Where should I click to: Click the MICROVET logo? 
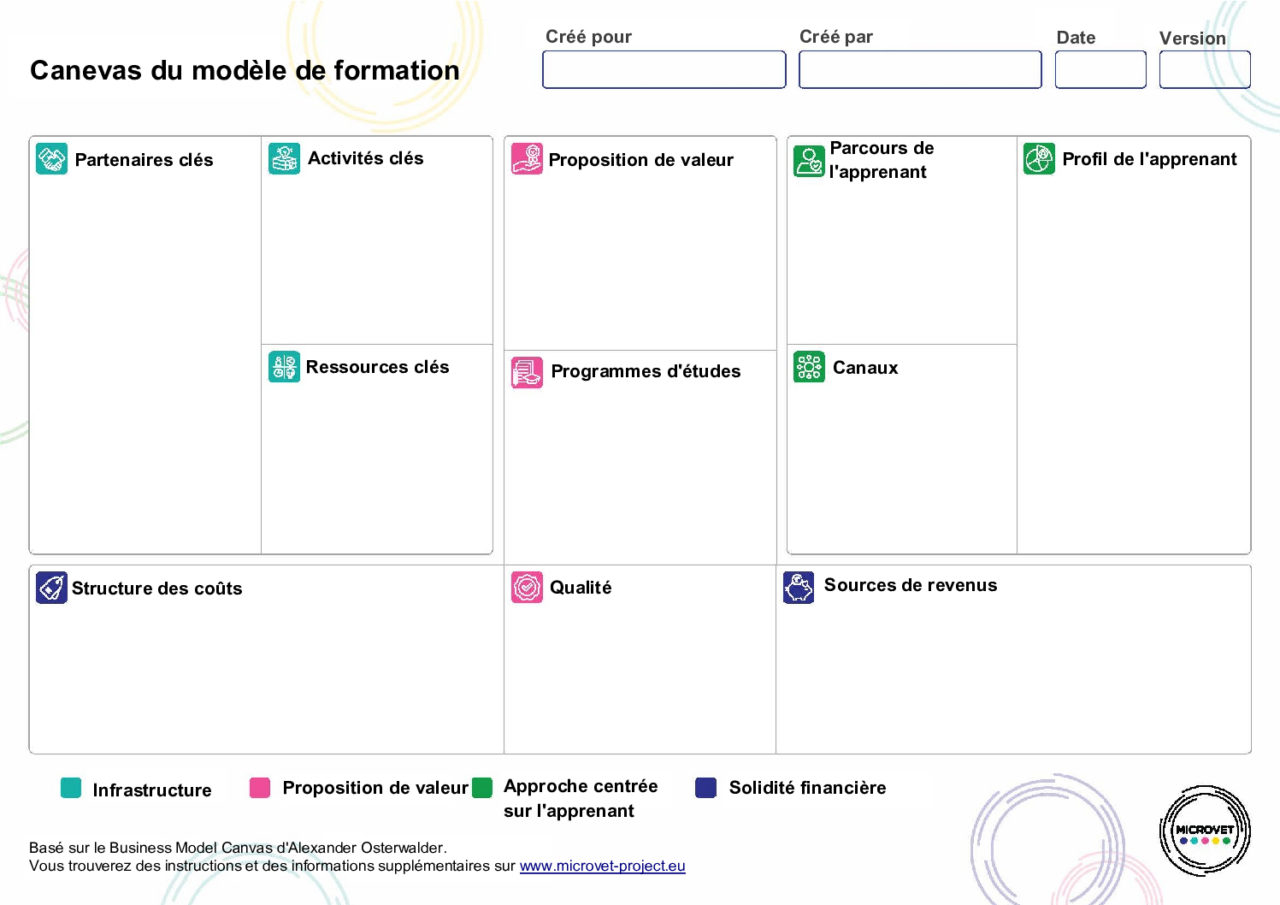click(x=1205, y=831)
